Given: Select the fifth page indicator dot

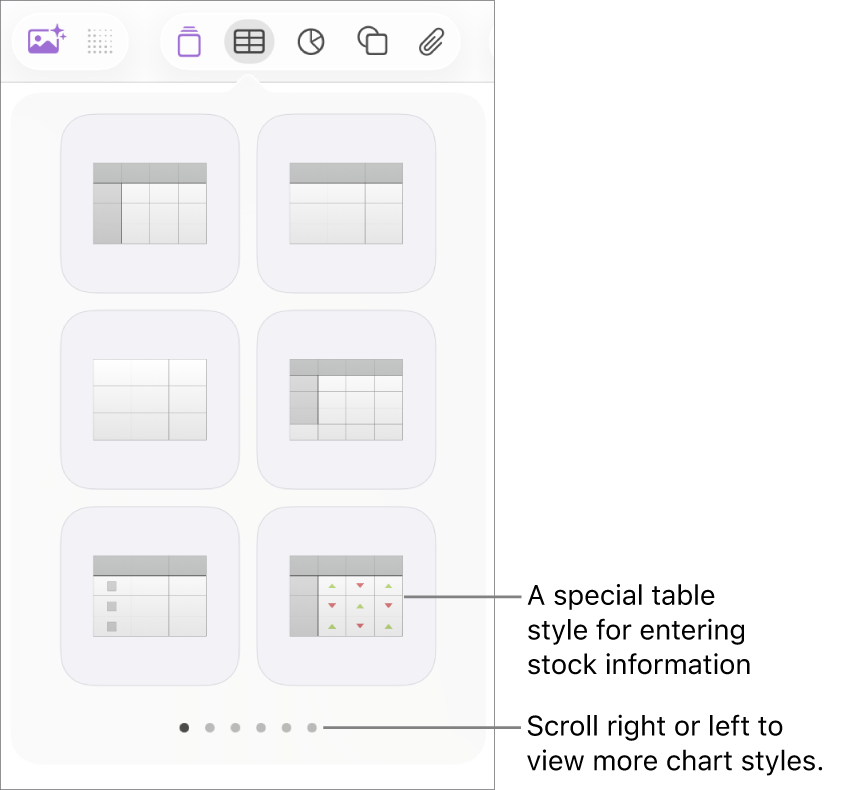Looking at the screenshot, I should (x=287, y=728).
